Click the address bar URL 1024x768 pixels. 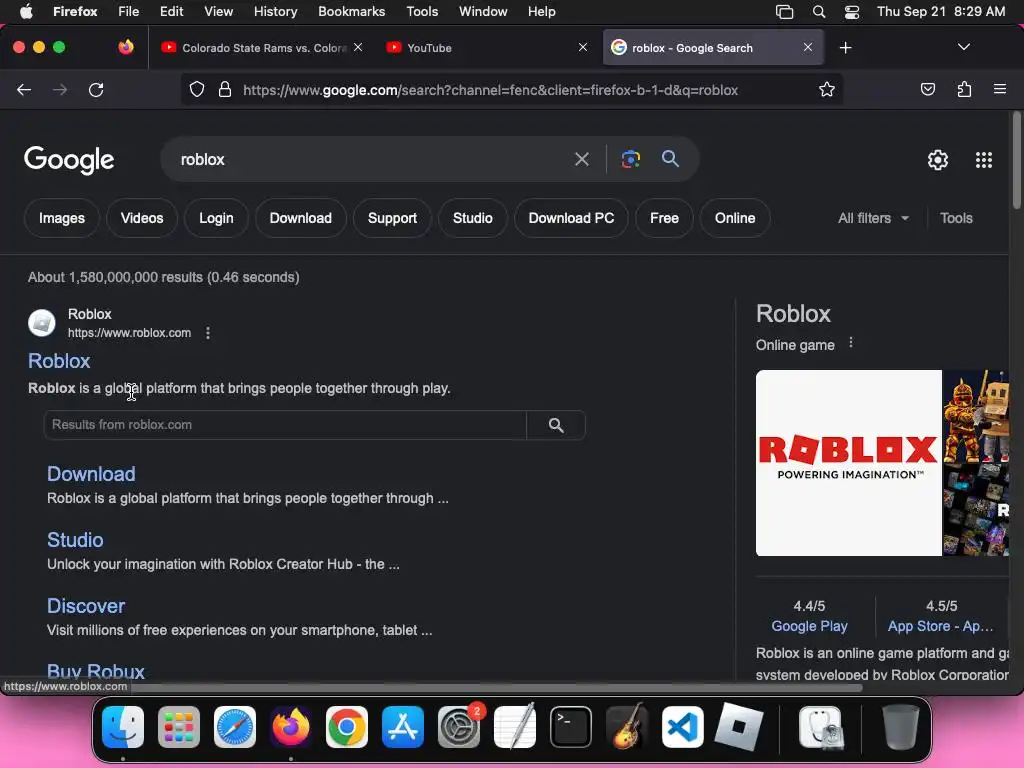tap(490, 90)
